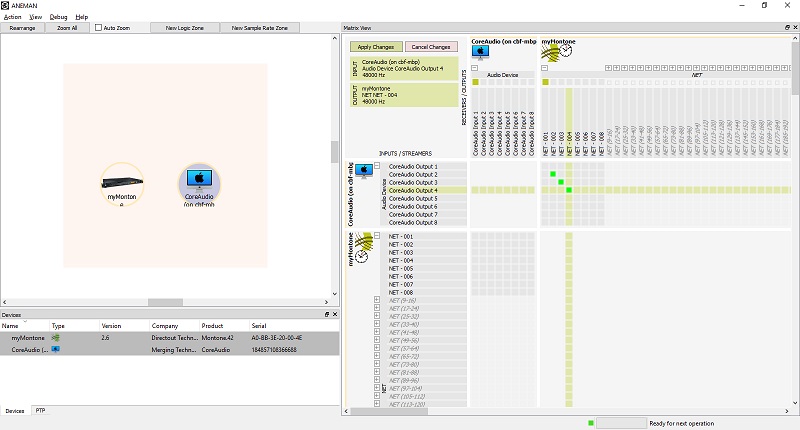Screen dimensions: 800x430
Task: Toggle connection CoreAudio Output 2 to NET - 002
Action: (553, 174)
